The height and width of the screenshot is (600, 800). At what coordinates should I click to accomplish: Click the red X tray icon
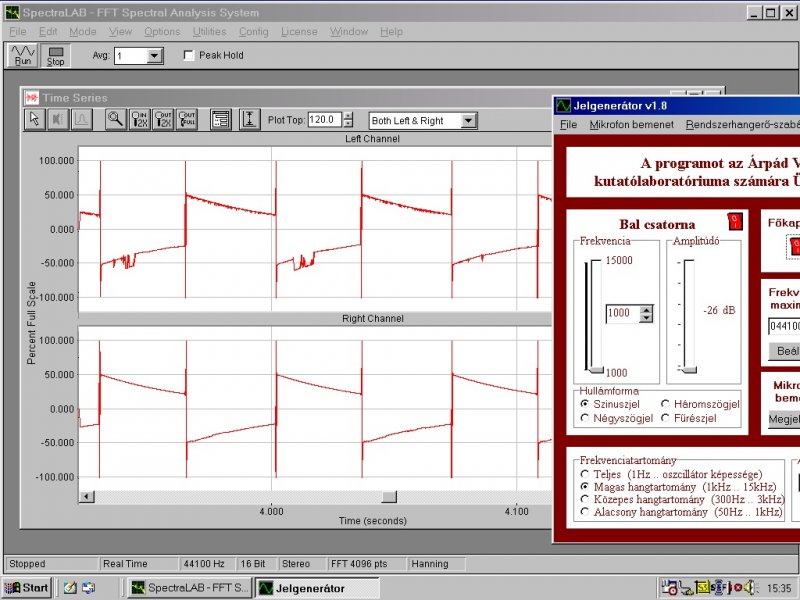point(737,588)
